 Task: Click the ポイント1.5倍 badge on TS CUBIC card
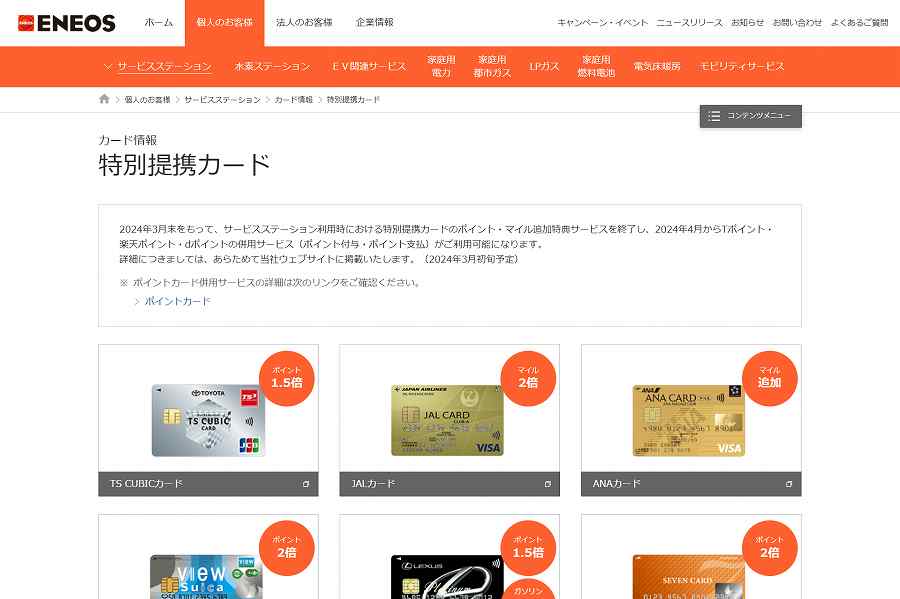coord(286,378)
